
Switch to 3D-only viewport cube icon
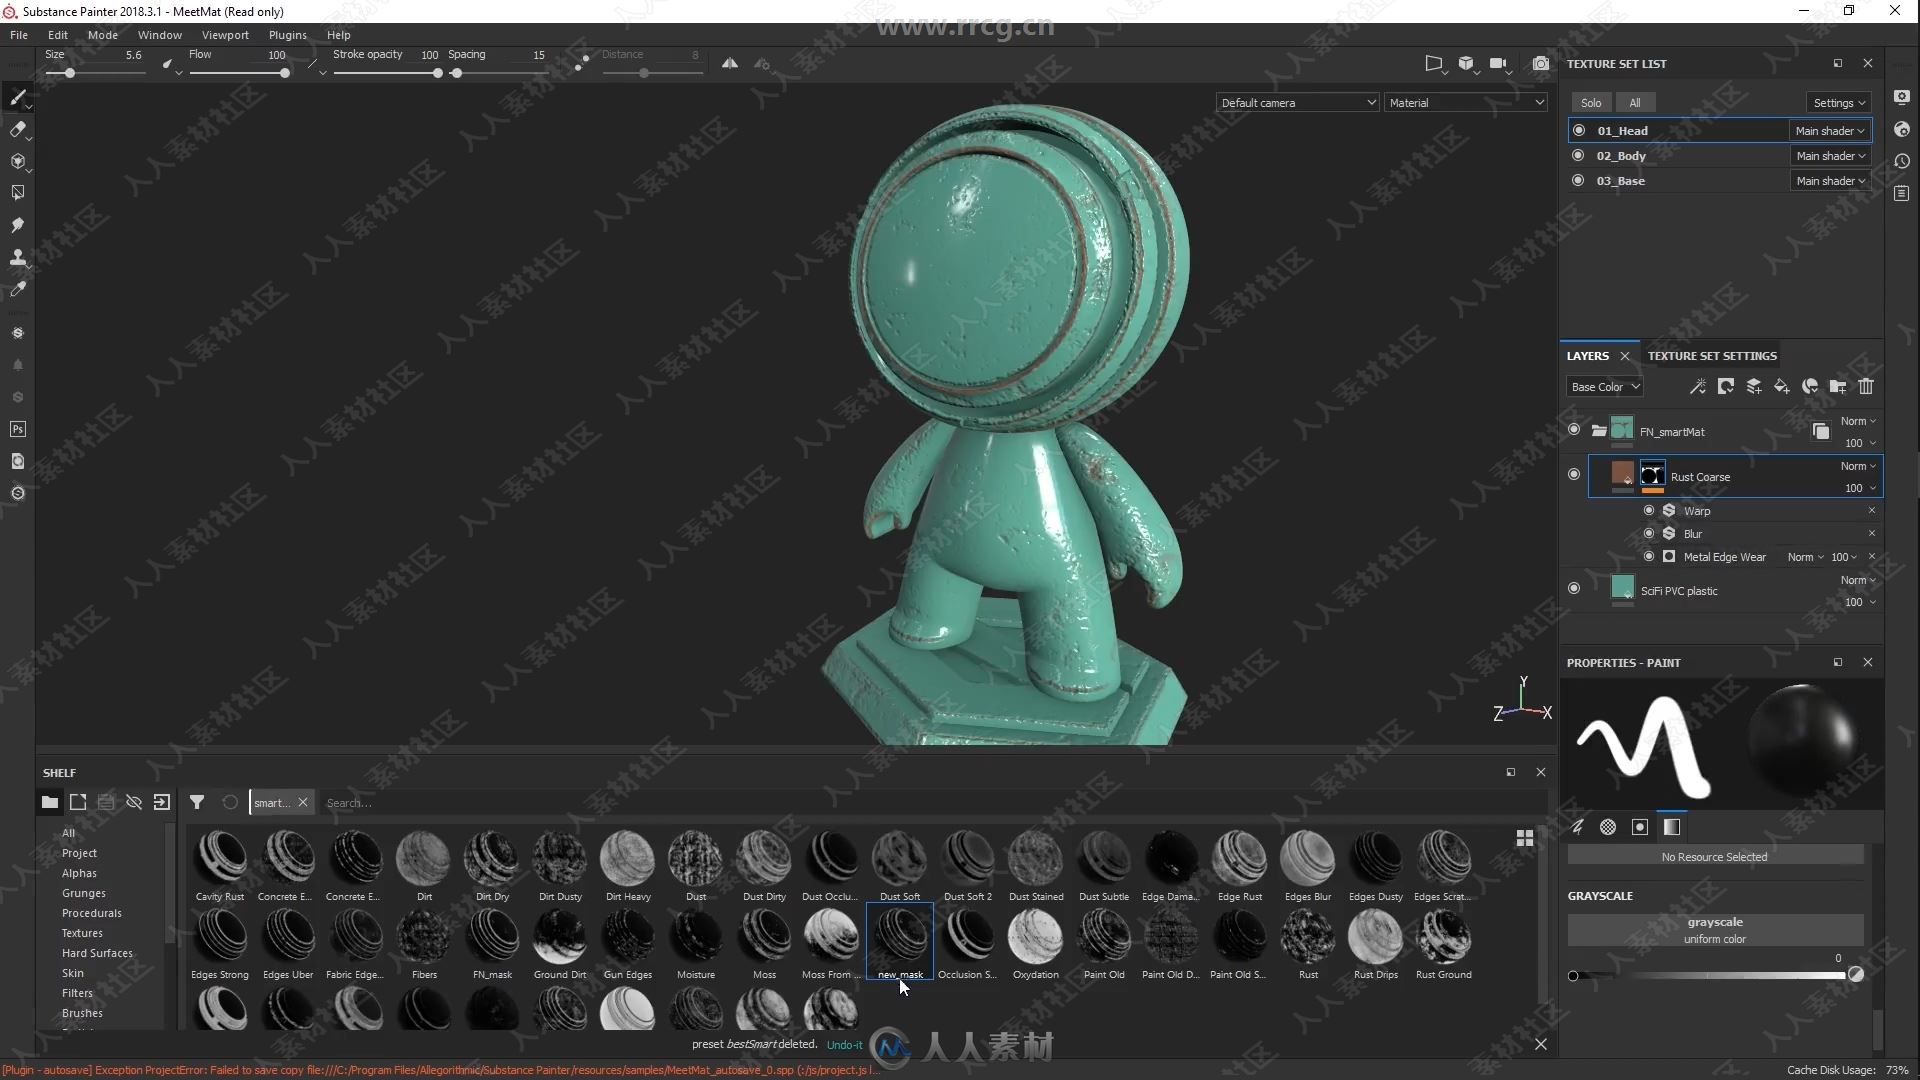[1466, 63]
